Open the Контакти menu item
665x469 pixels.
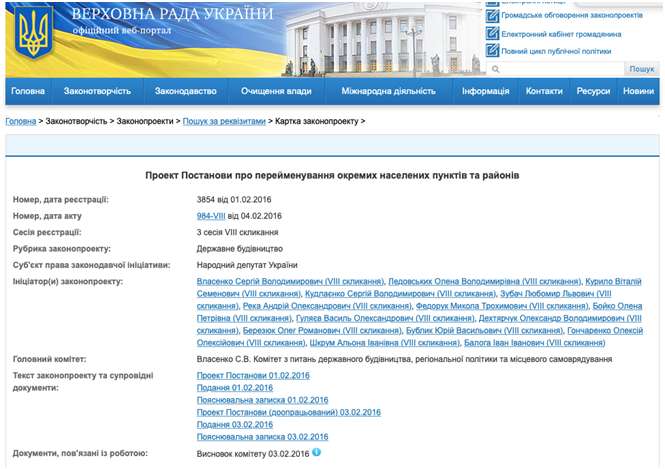coord(544,91)
